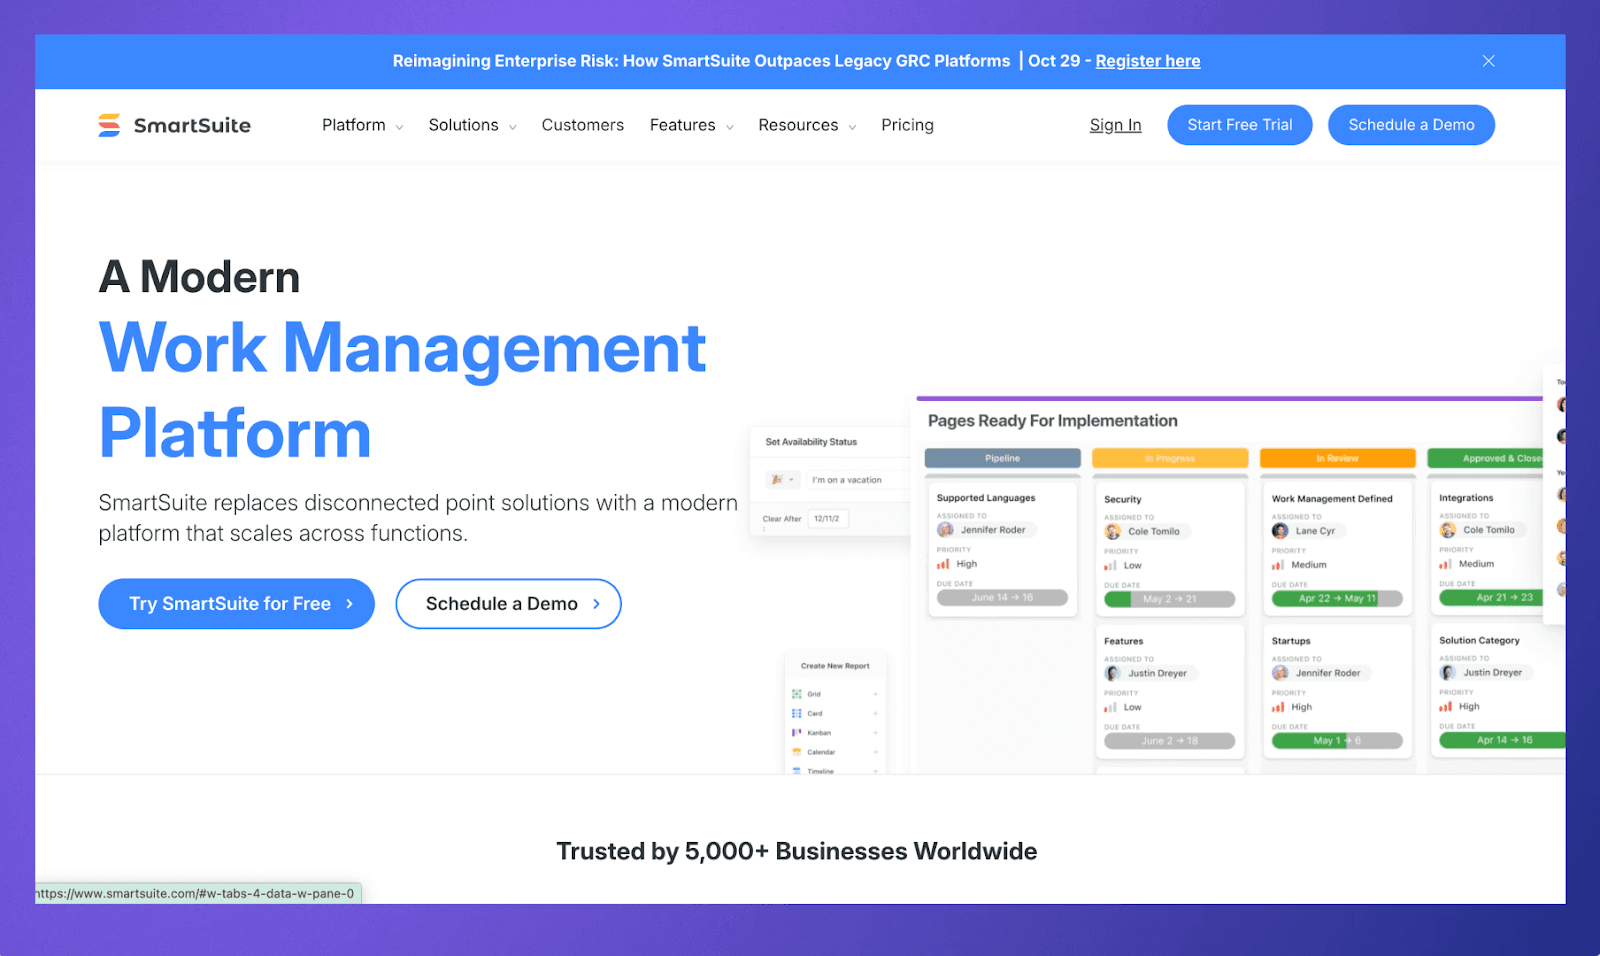
Task: Select the Pipeline column header
Action: tap(1002, 458)
